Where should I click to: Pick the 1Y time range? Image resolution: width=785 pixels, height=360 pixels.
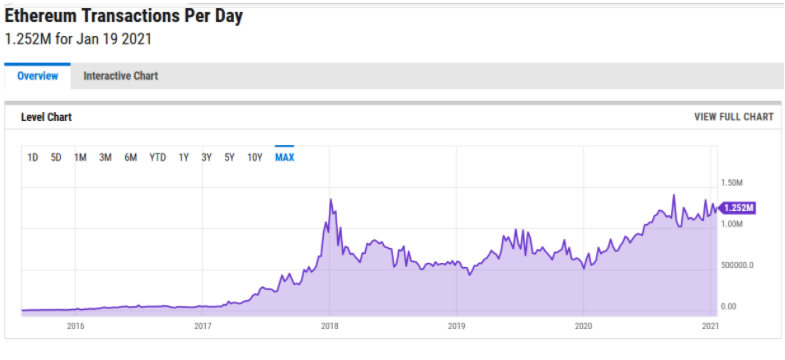pos(184,157)
